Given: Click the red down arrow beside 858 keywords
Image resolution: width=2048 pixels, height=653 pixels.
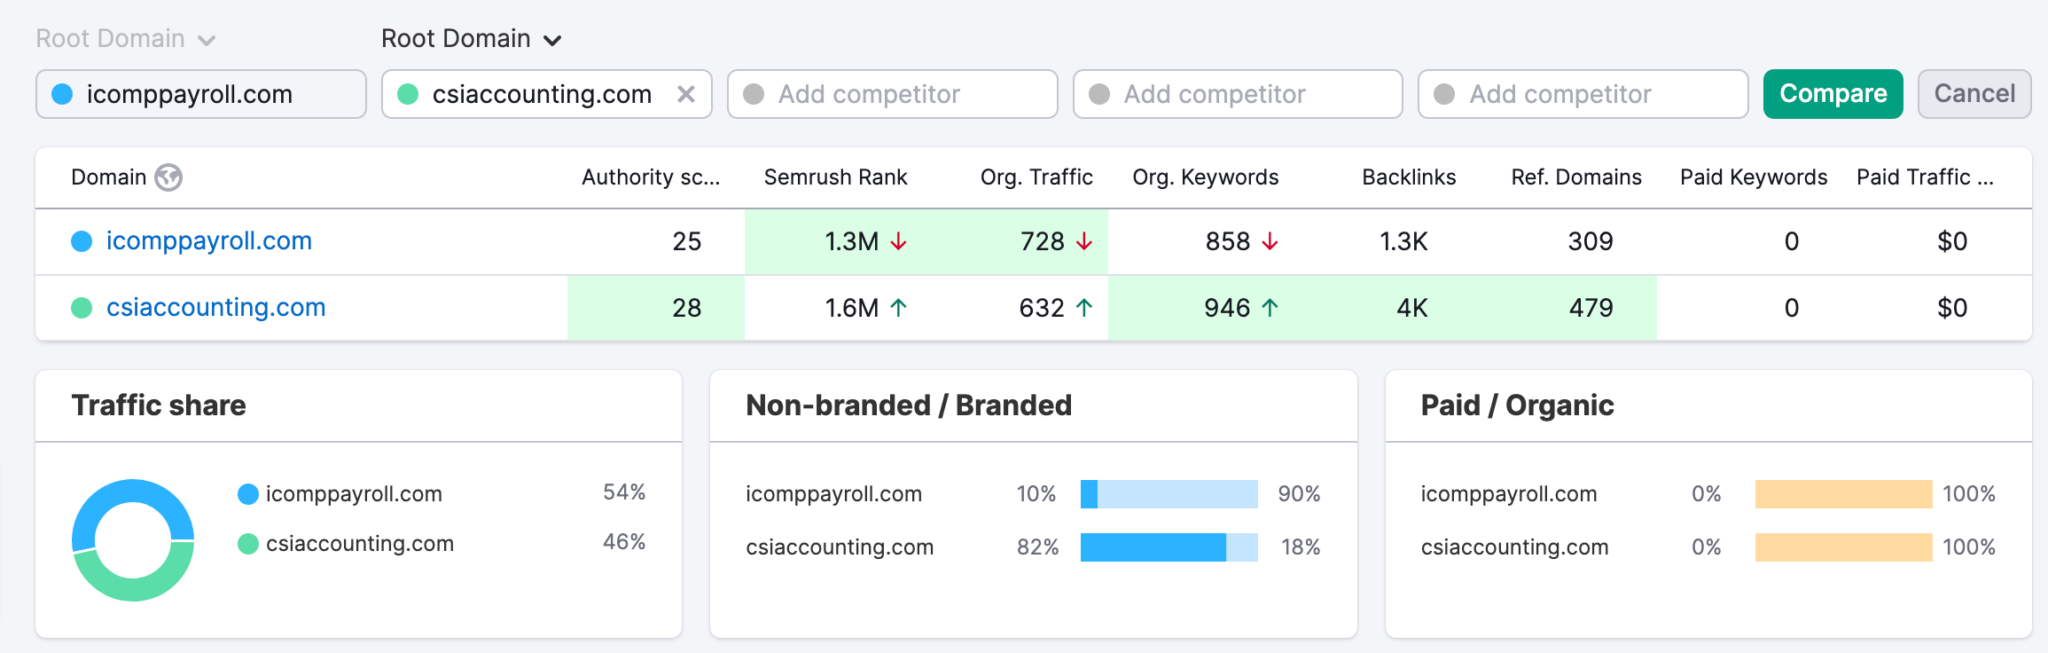Looking at the screenshot, I should click(x=1270, y=241).
